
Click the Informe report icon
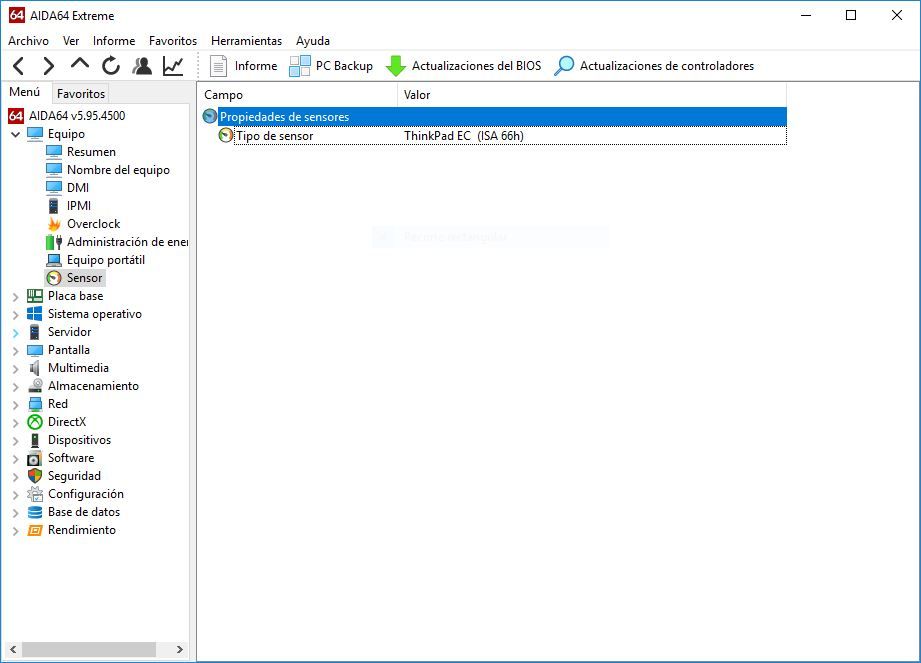[x=219, y=66]
